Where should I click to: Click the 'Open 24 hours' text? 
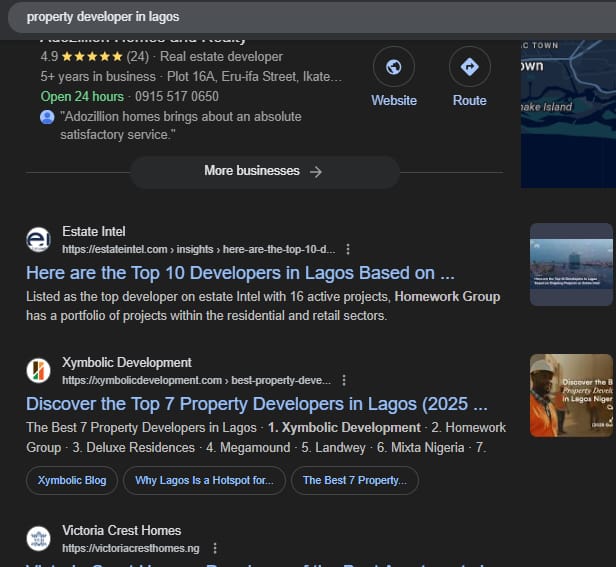click(x=82, y=96)
